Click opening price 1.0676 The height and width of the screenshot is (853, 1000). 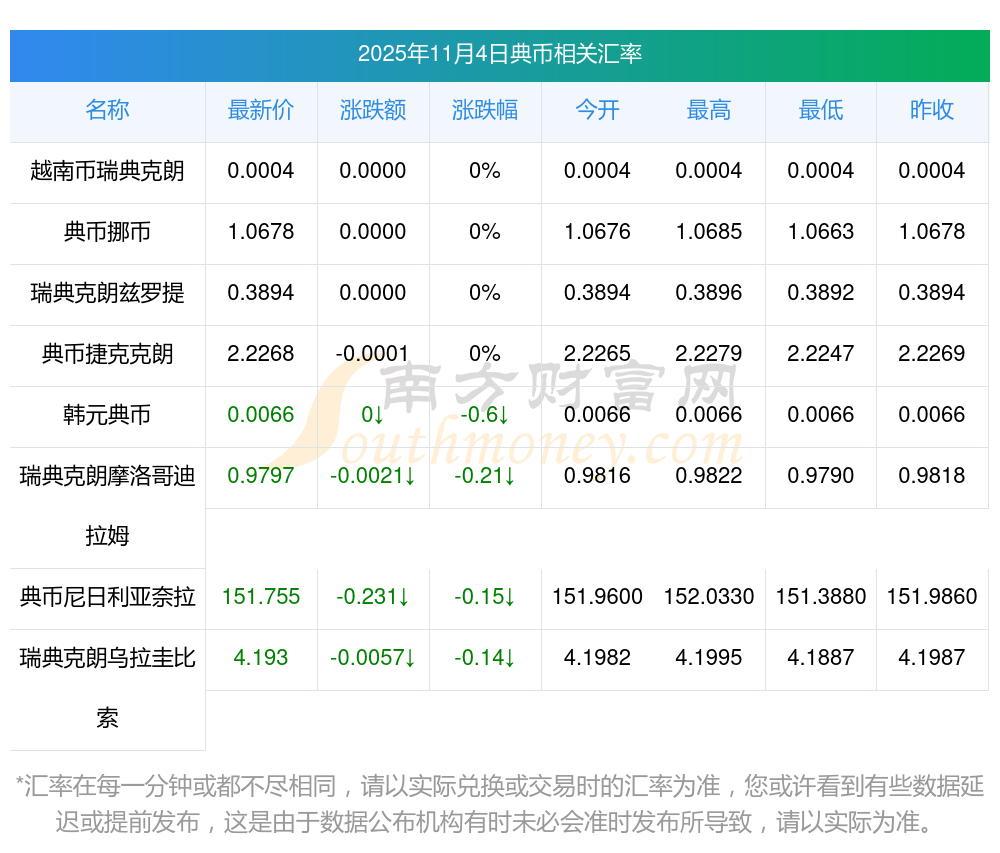point(597,231)
